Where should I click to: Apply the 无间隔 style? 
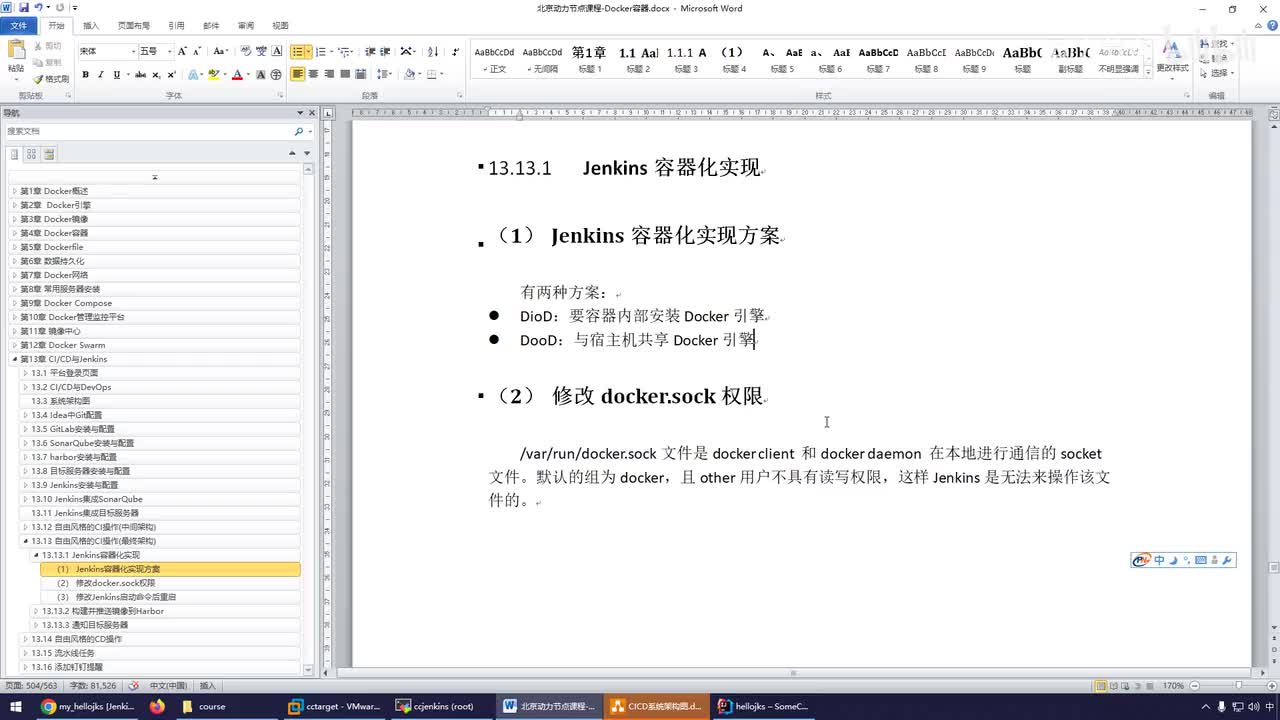[542, 60]
